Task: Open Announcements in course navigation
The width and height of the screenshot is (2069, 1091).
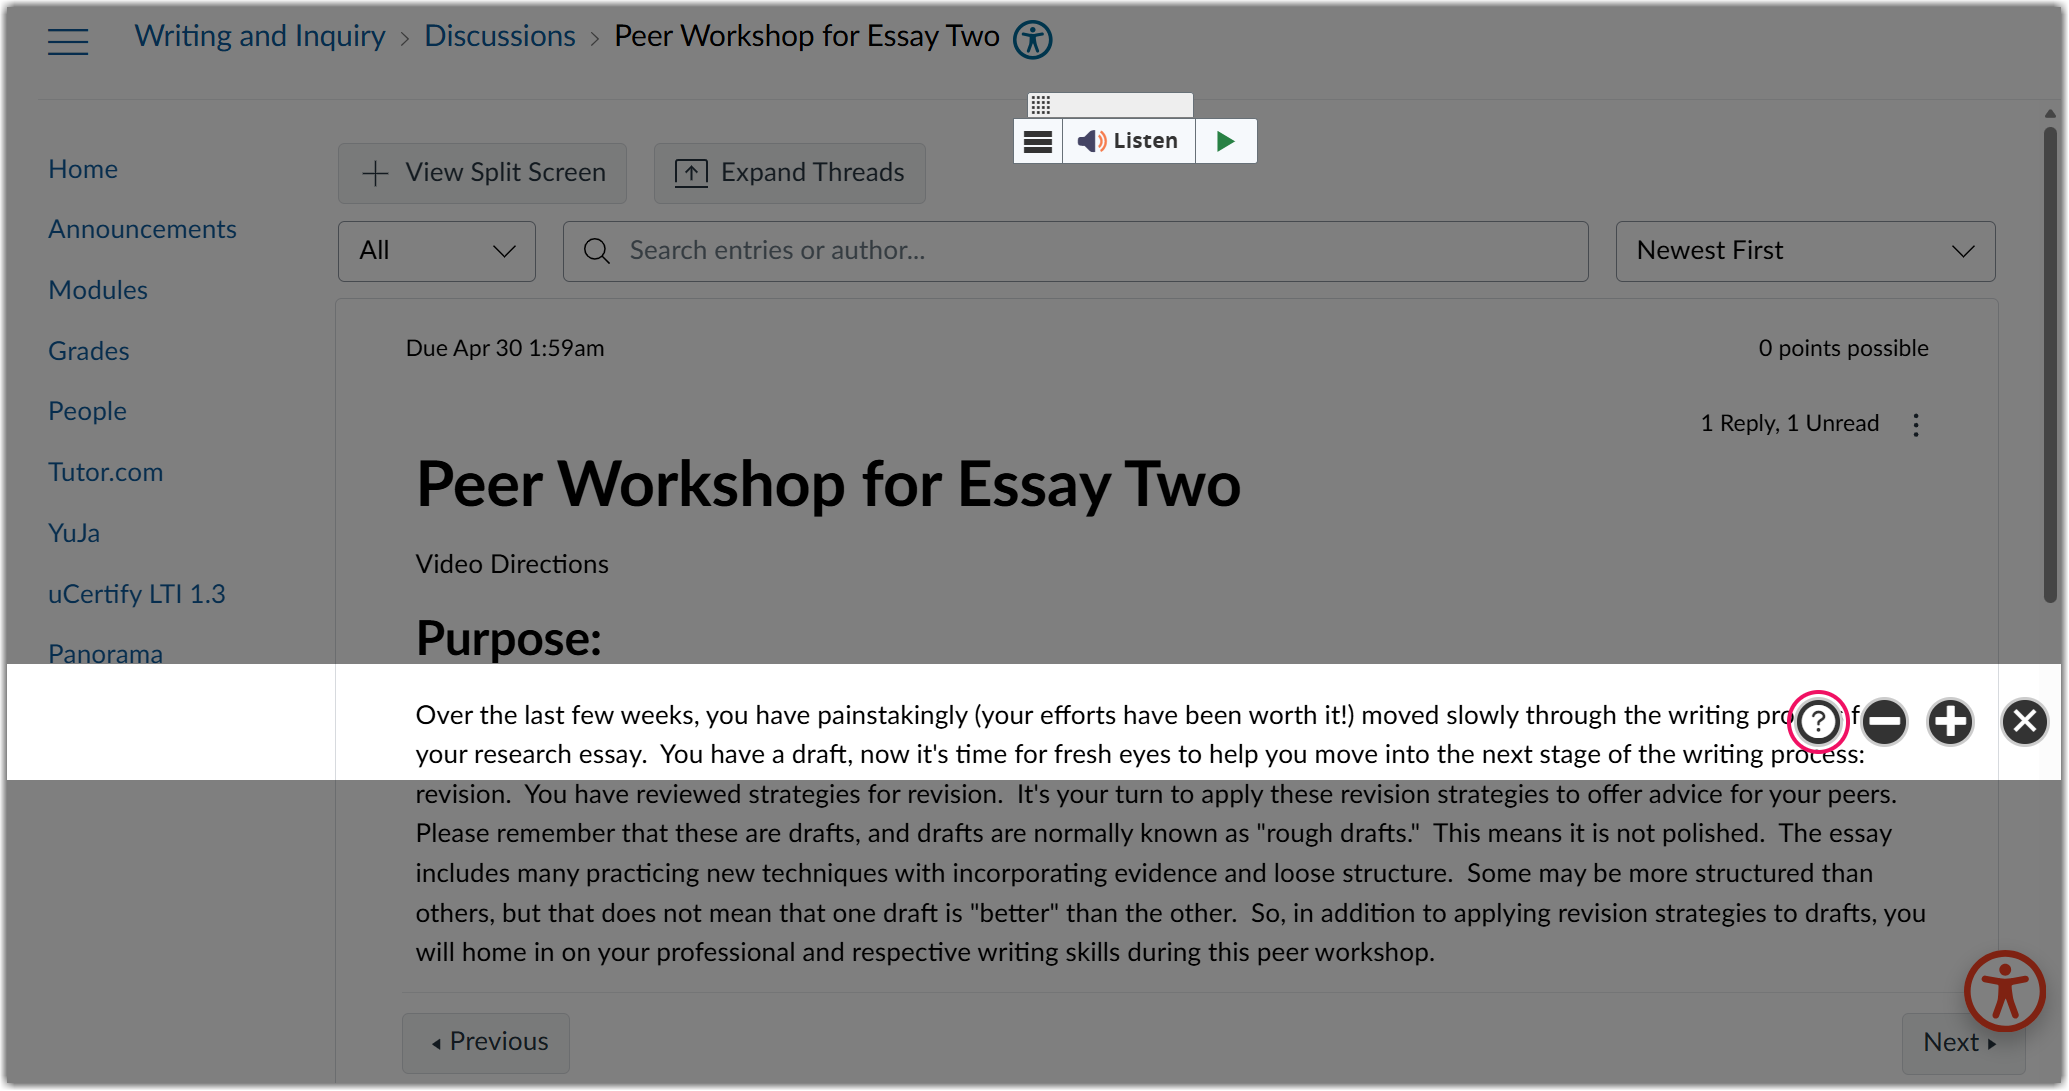Action: 142,229
